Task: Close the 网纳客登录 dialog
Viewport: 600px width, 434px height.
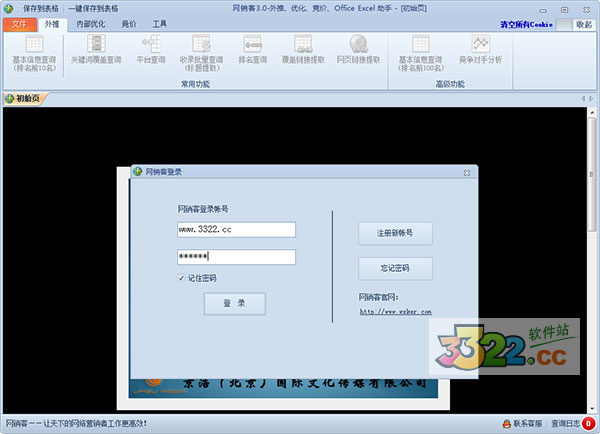Action: [x=467, y=173]
